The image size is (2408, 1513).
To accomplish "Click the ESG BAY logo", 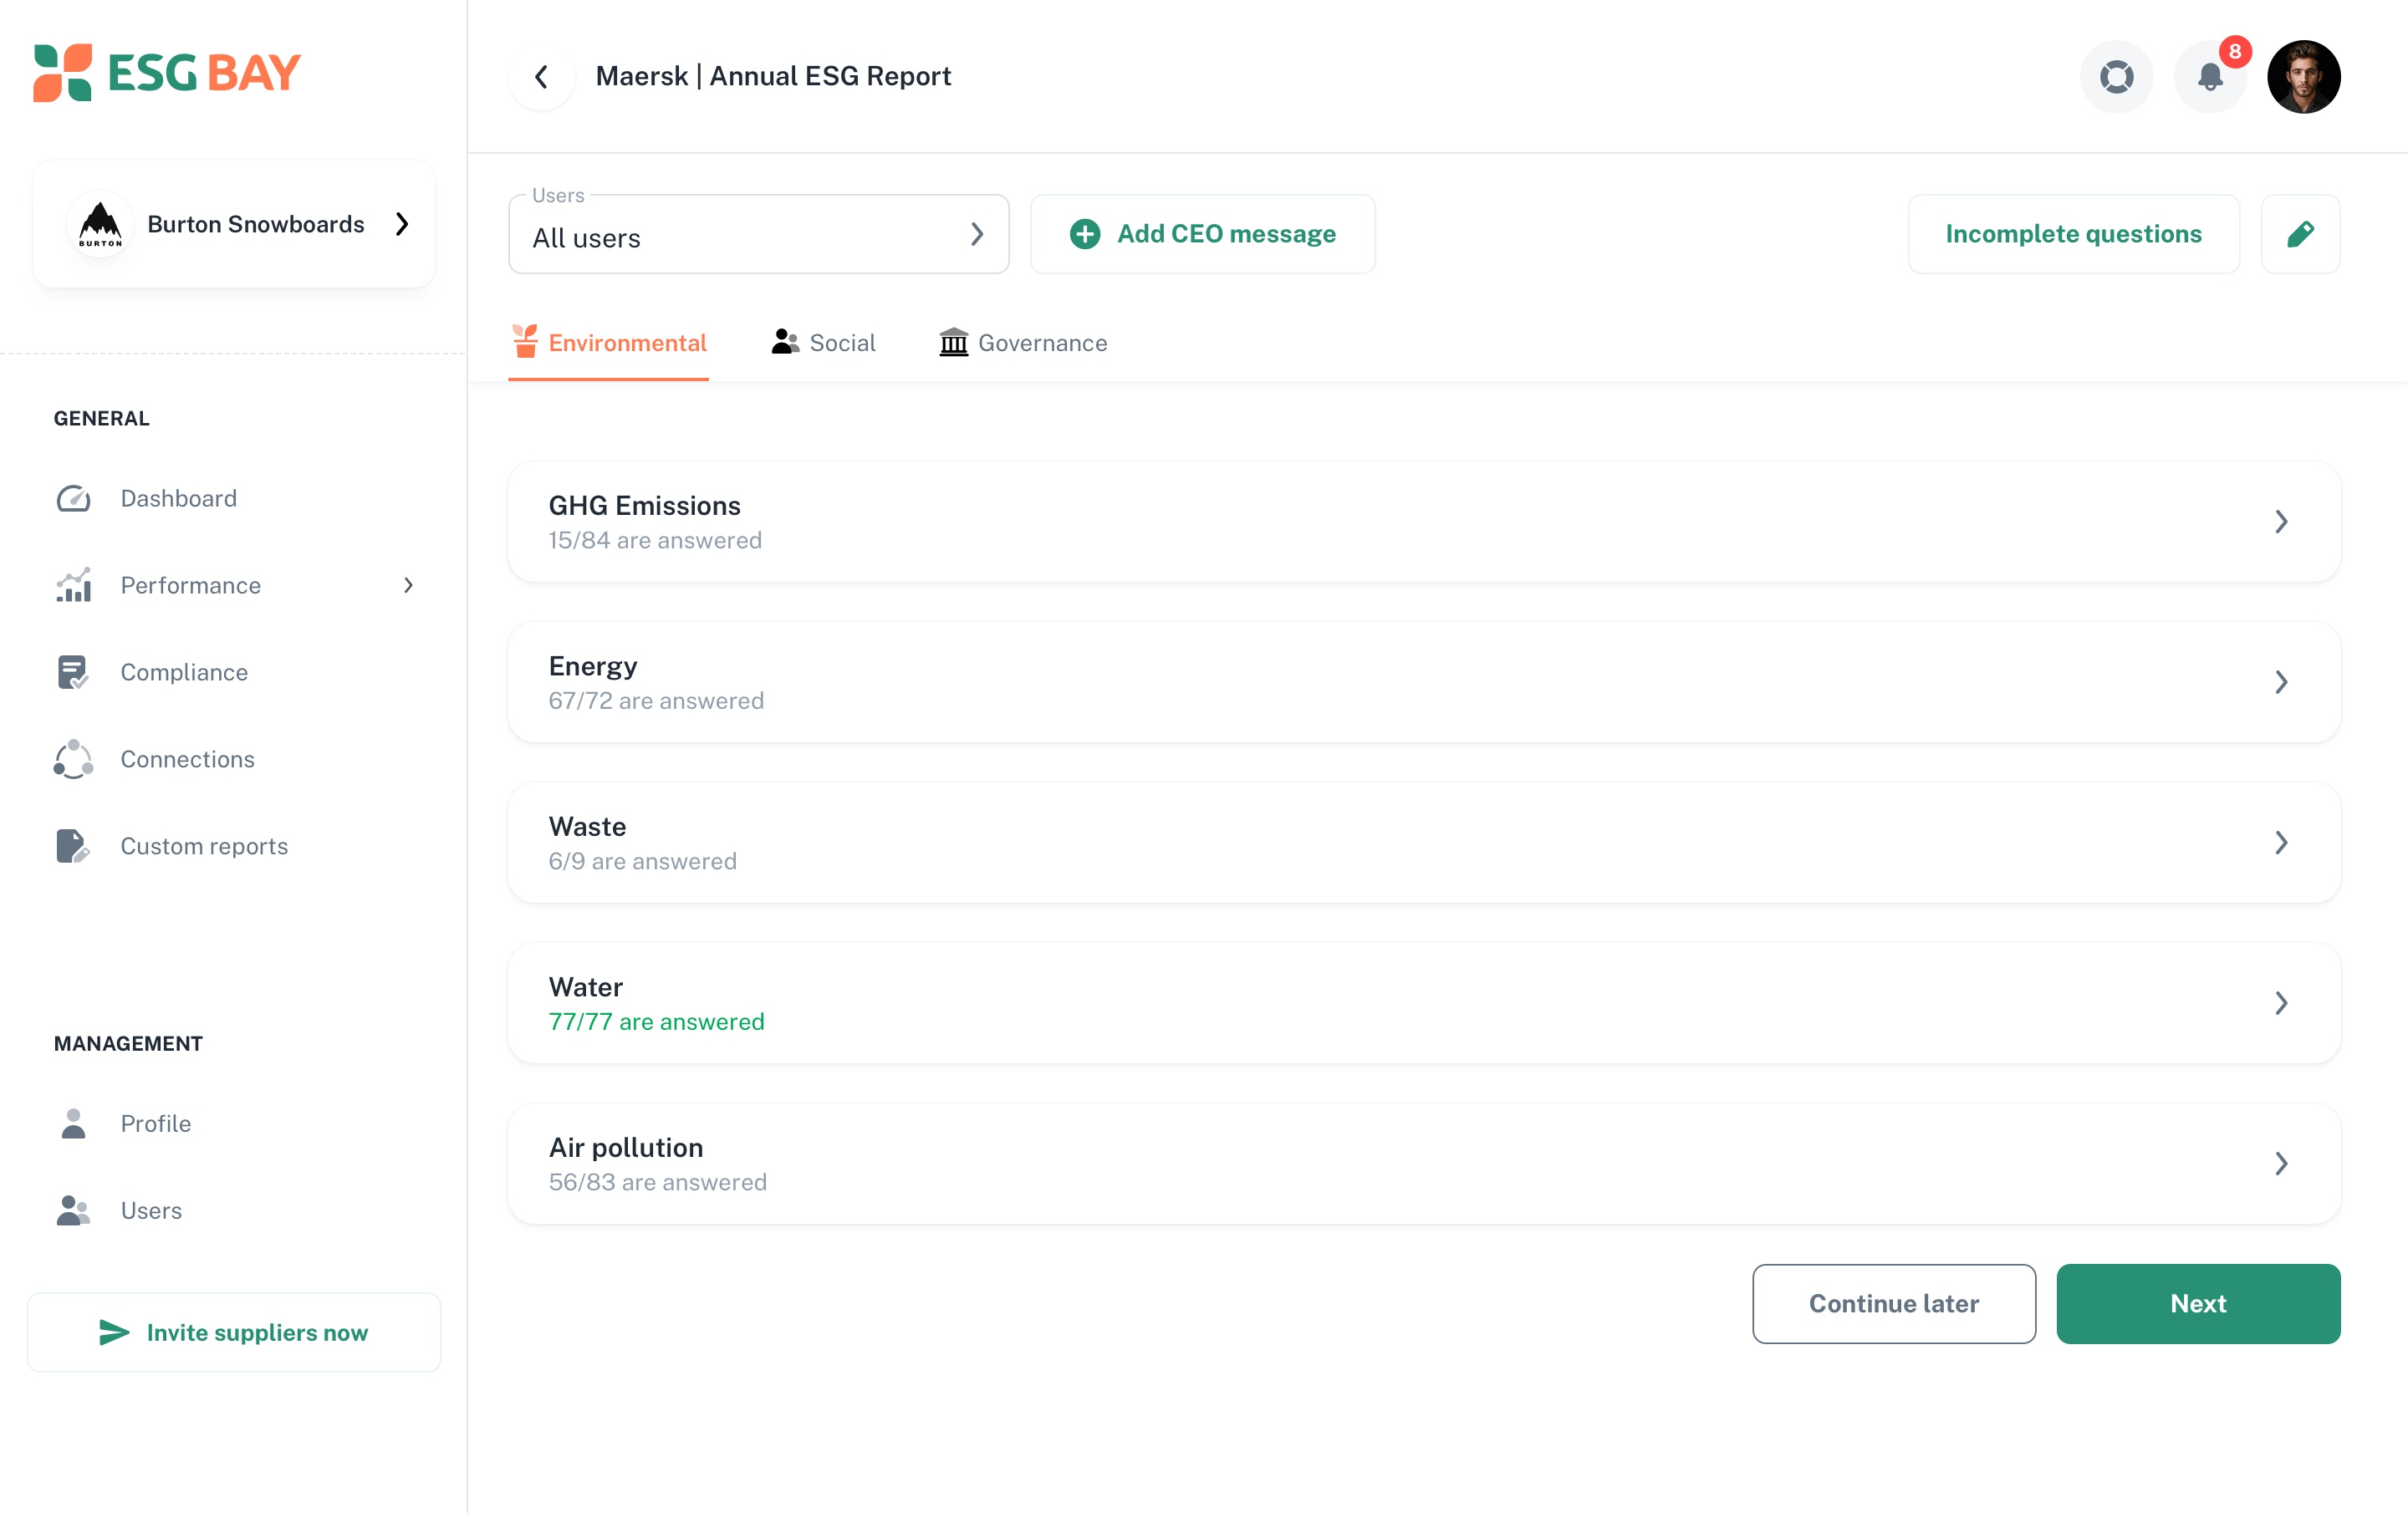I will click(167, 73).
